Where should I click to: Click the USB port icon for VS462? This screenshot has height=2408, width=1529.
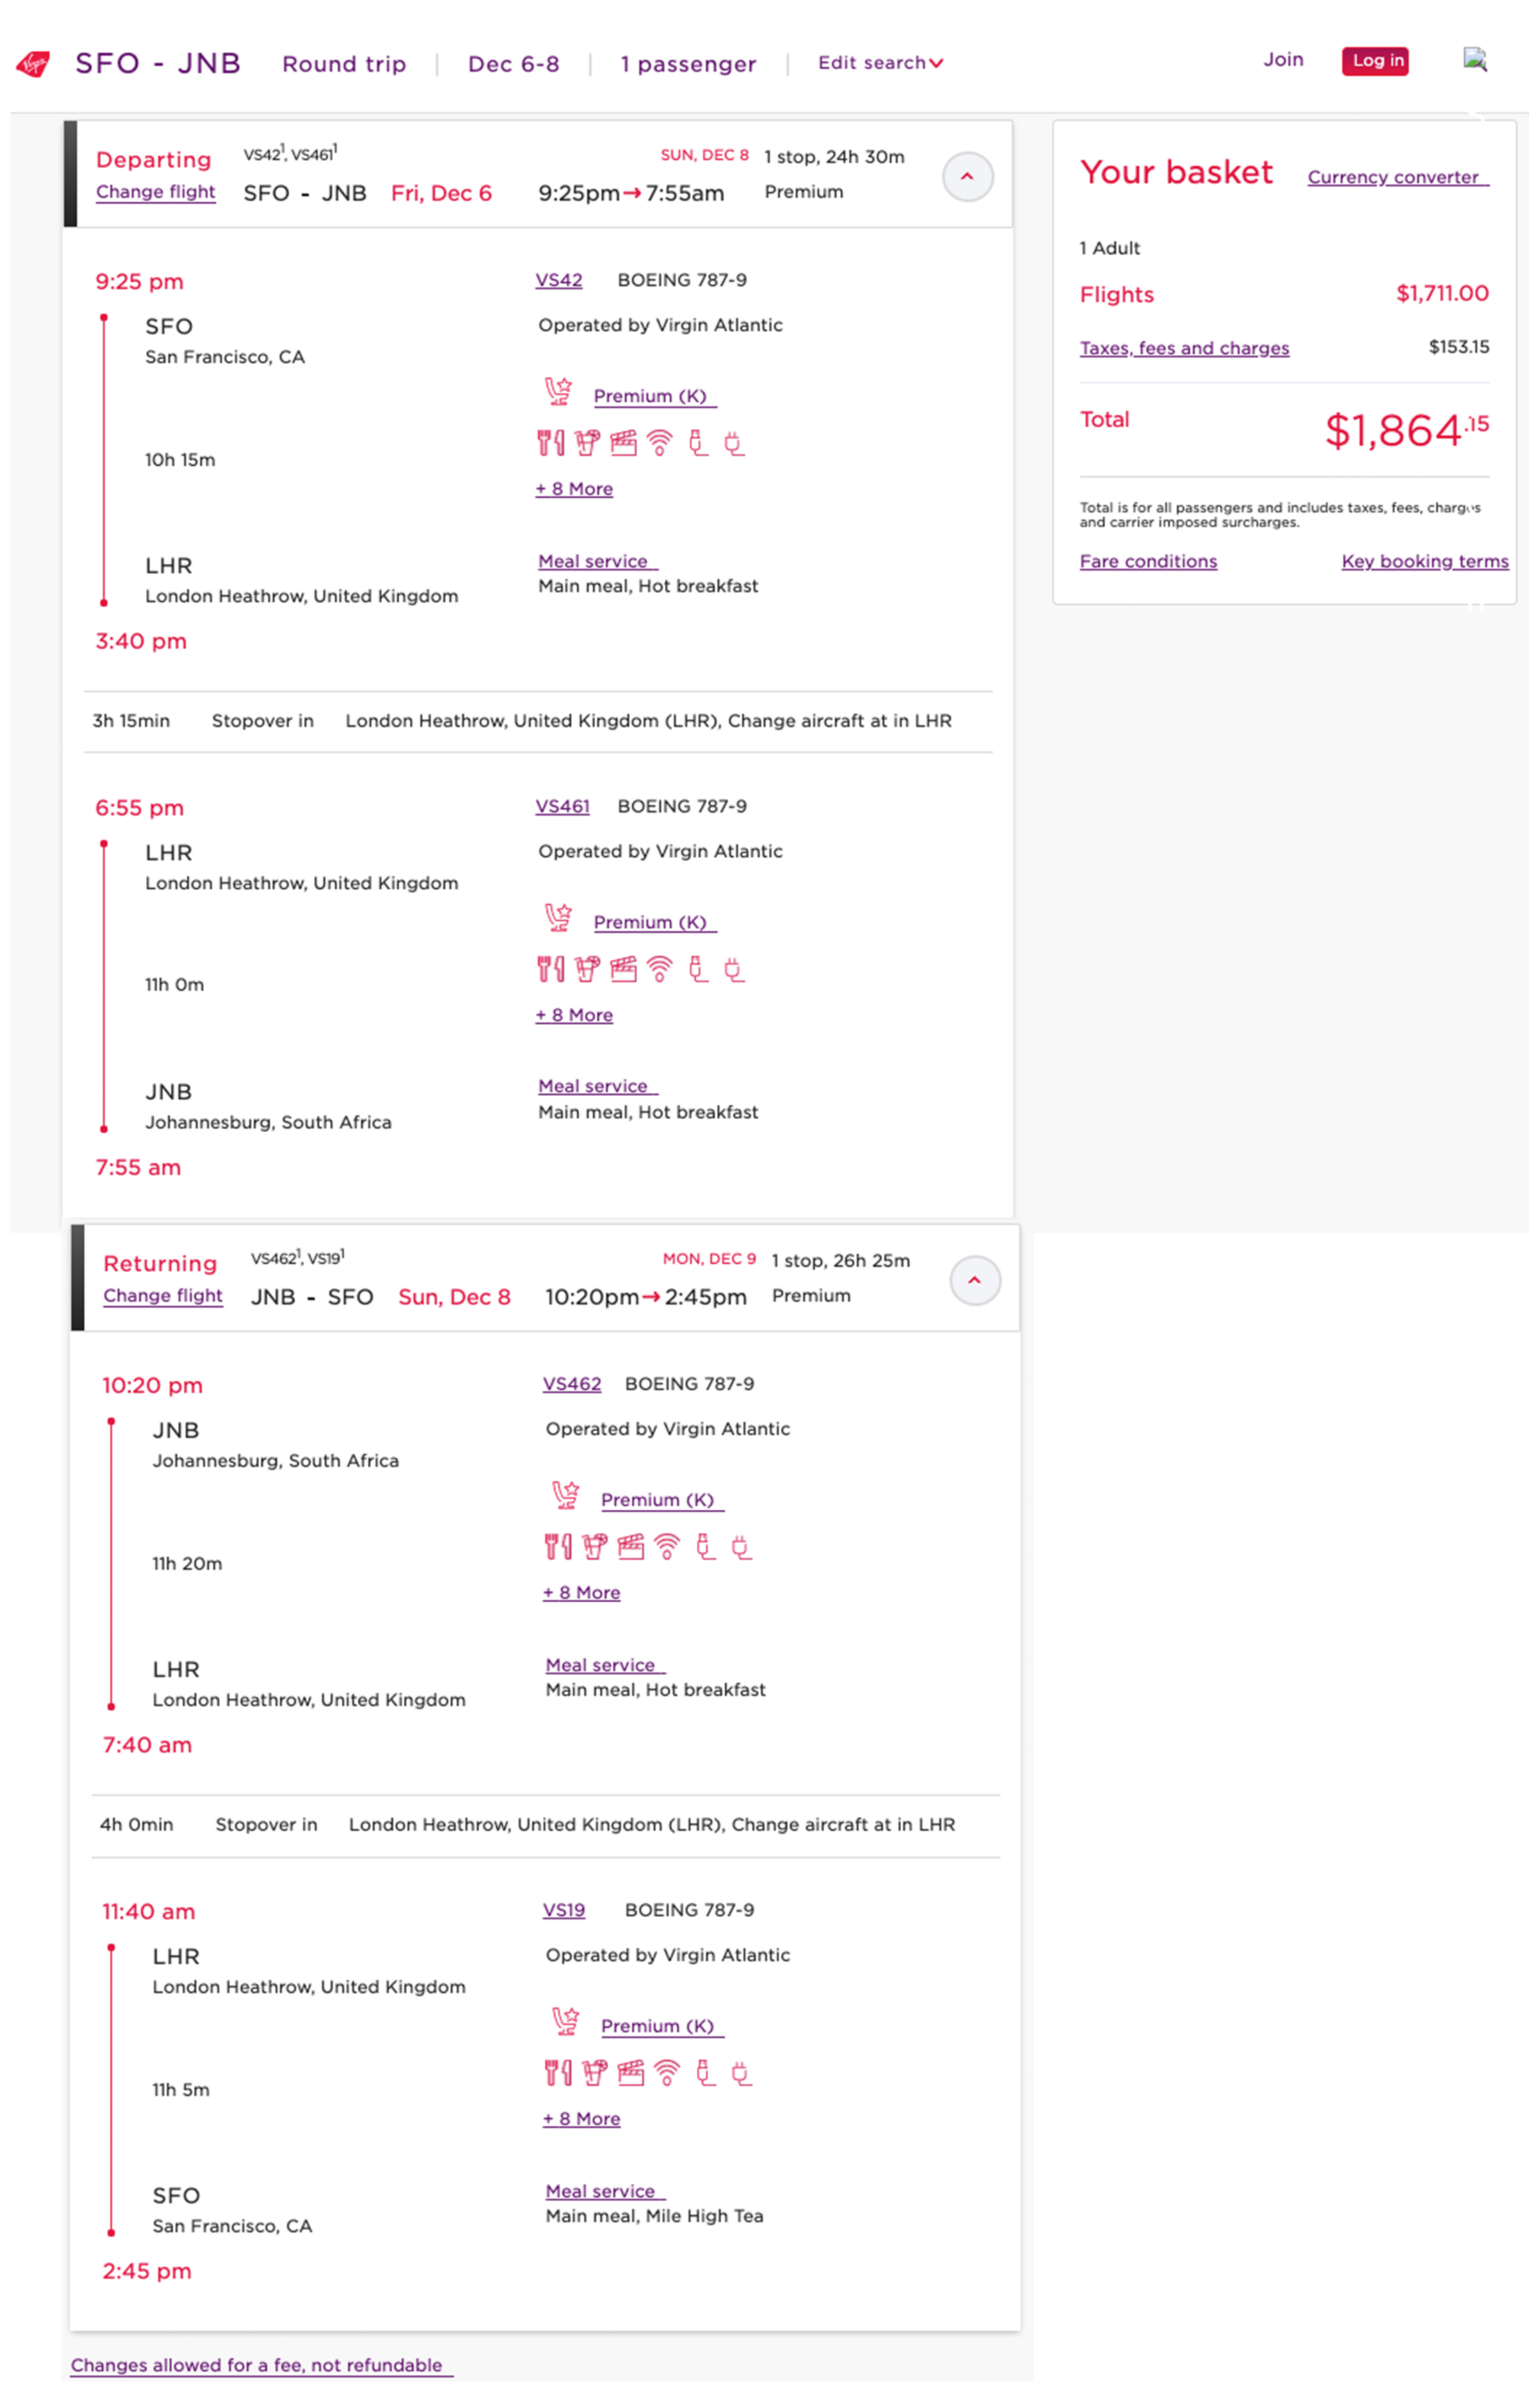click(x=706, y=1546)
